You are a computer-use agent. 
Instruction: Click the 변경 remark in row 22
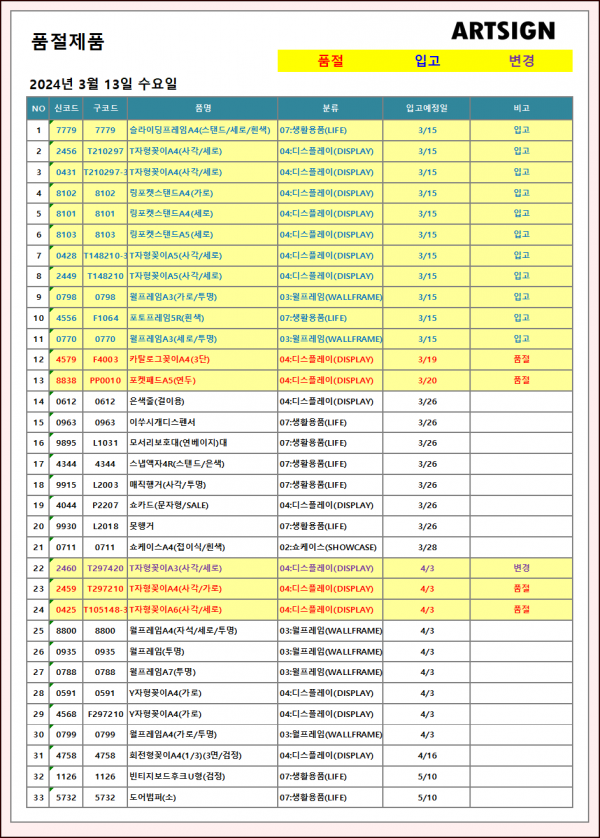[x=521, y=568]
